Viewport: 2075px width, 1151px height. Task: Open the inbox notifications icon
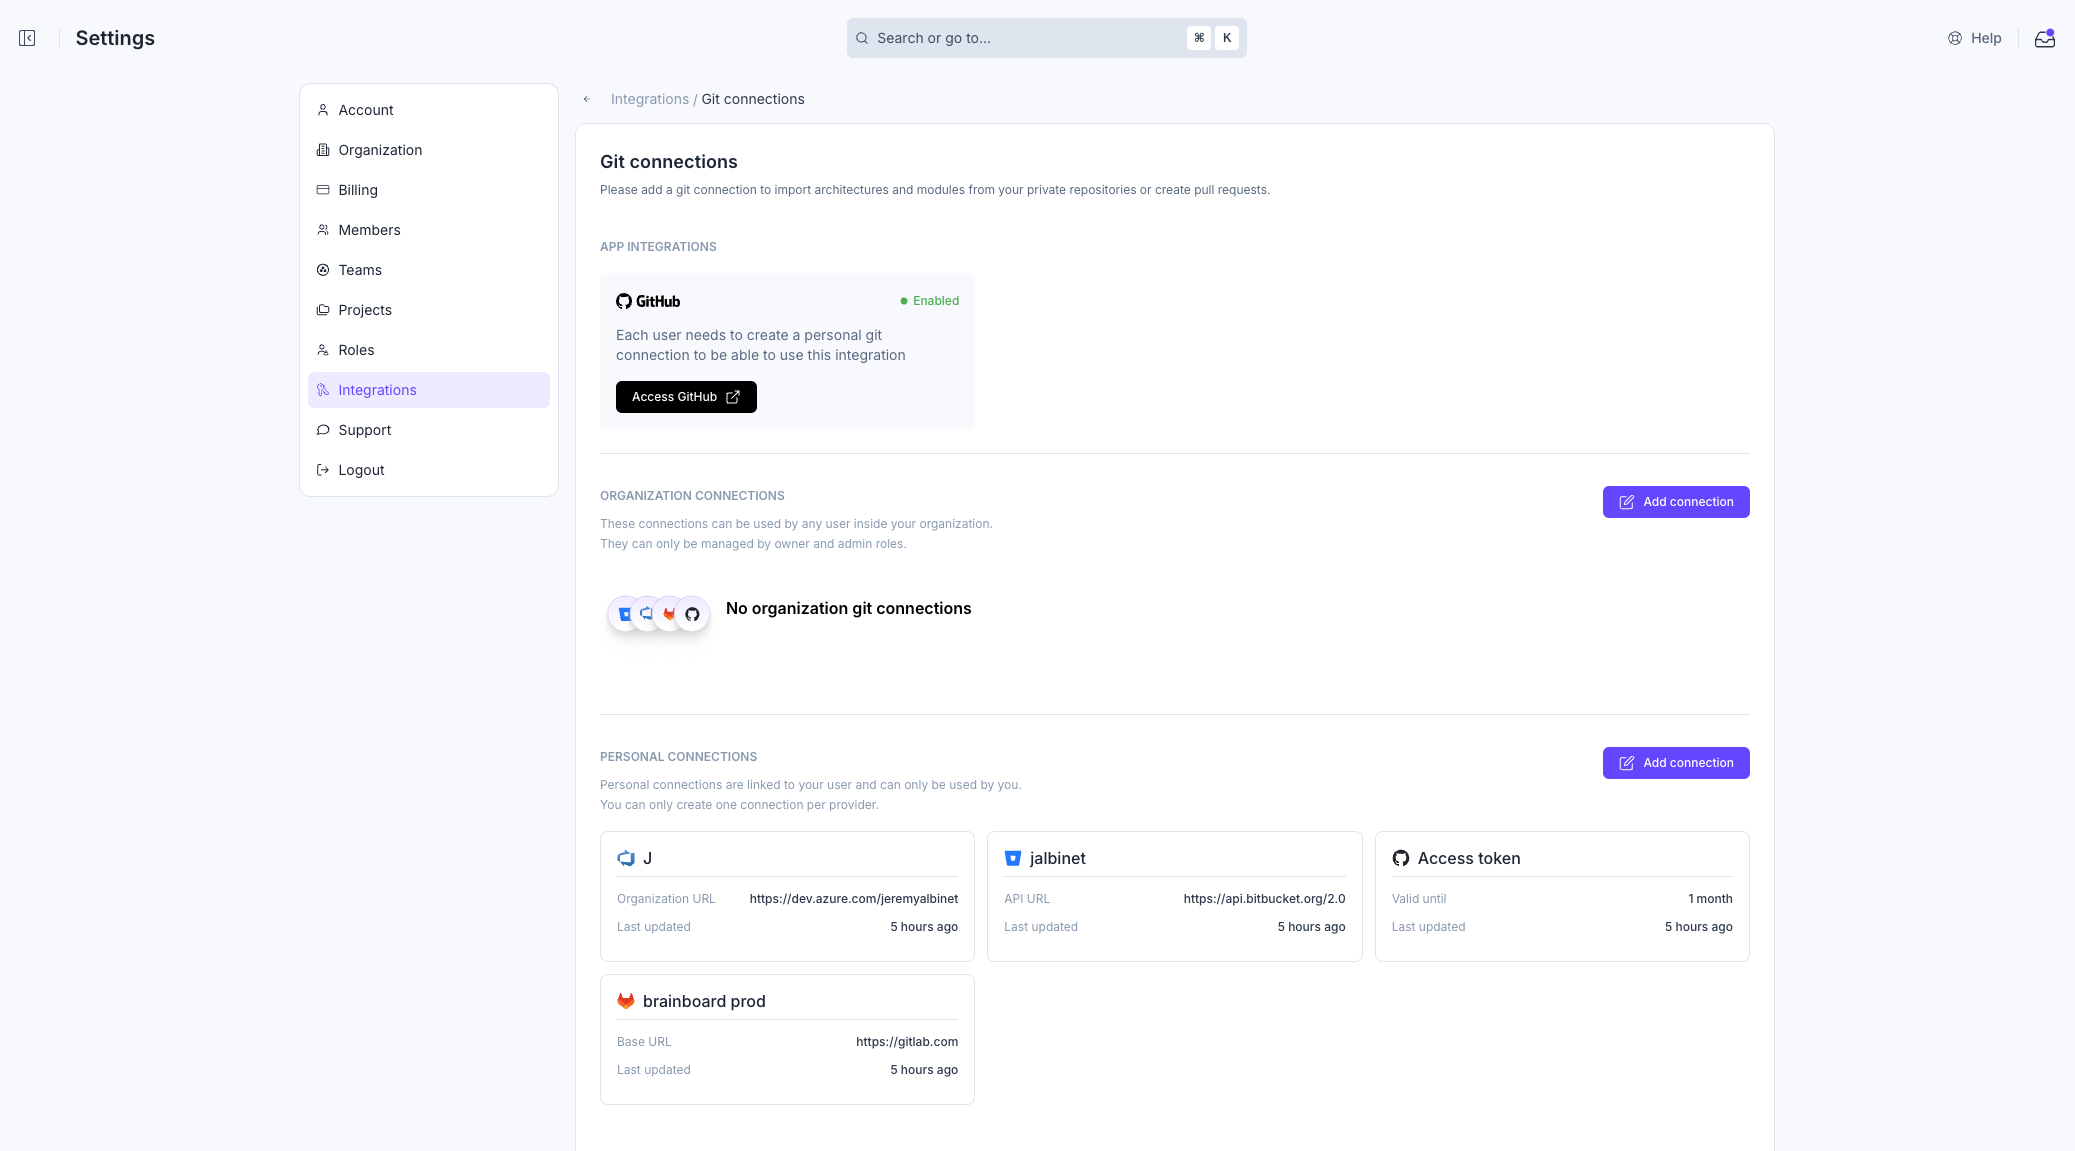click(2044, 39)
